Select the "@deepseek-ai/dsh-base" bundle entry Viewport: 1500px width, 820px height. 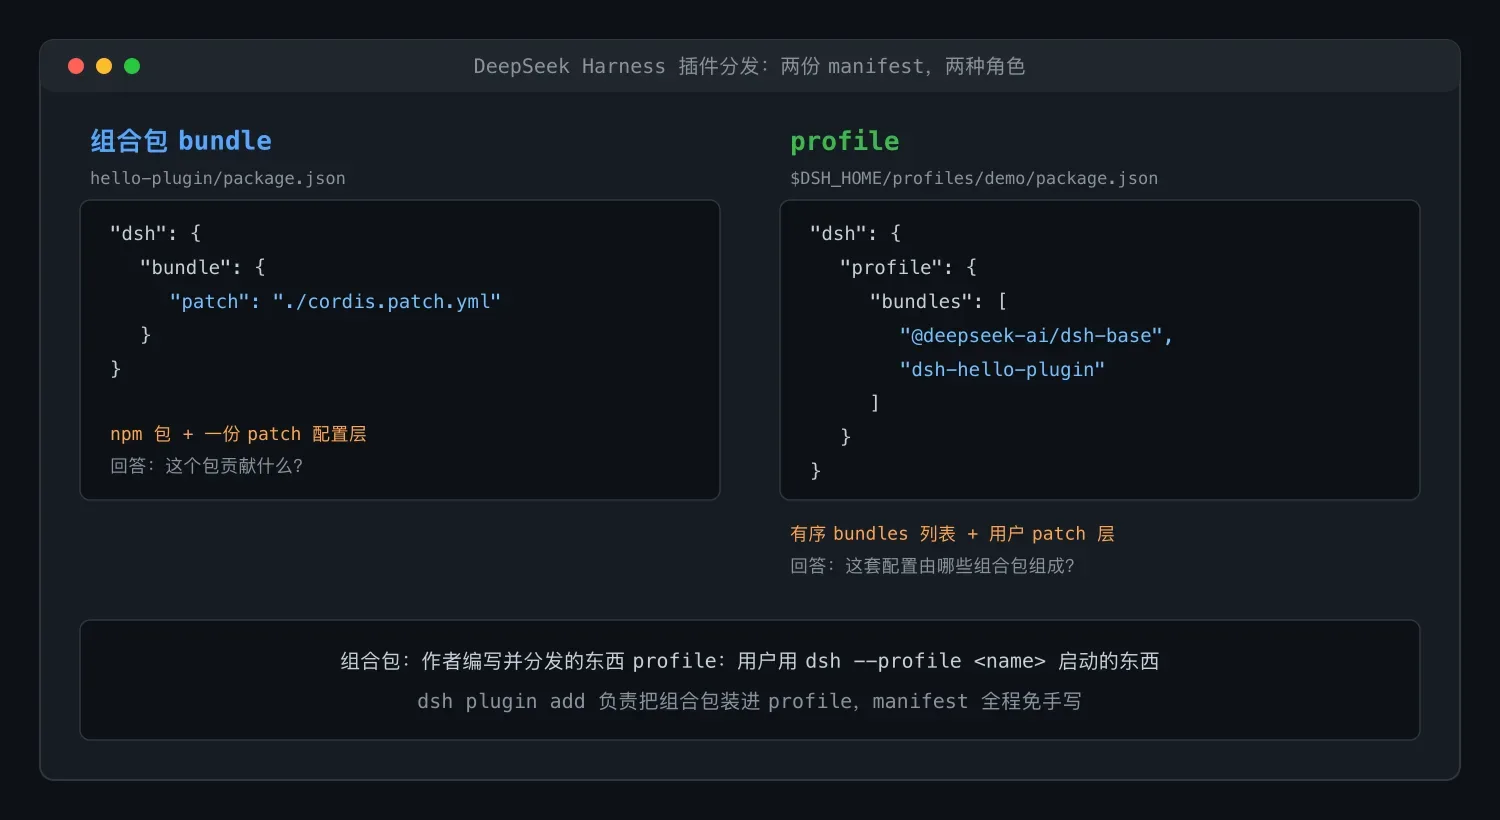click(x=1031, y=335)
